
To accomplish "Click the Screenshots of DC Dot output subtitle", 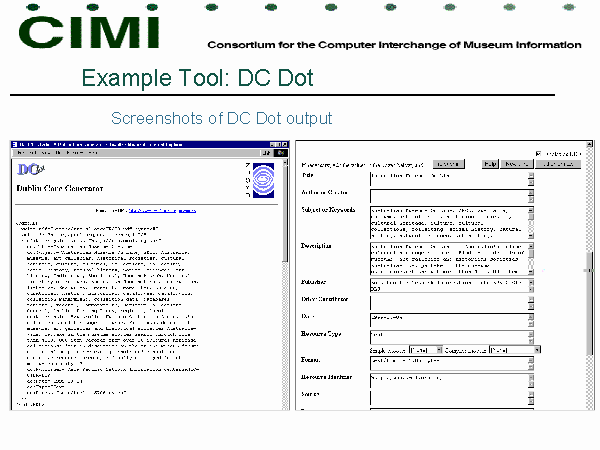I will point(222,119).
